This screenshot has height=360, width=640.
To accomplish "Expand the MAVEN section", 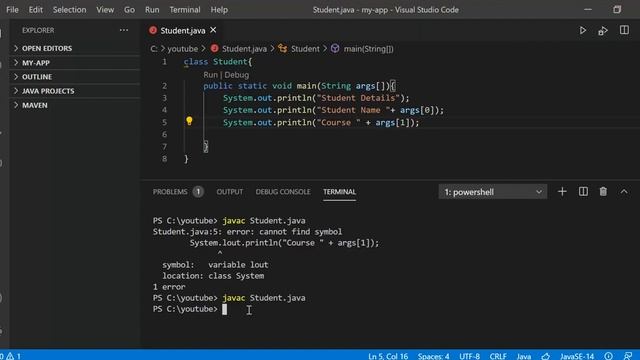I will click(75, 105).
